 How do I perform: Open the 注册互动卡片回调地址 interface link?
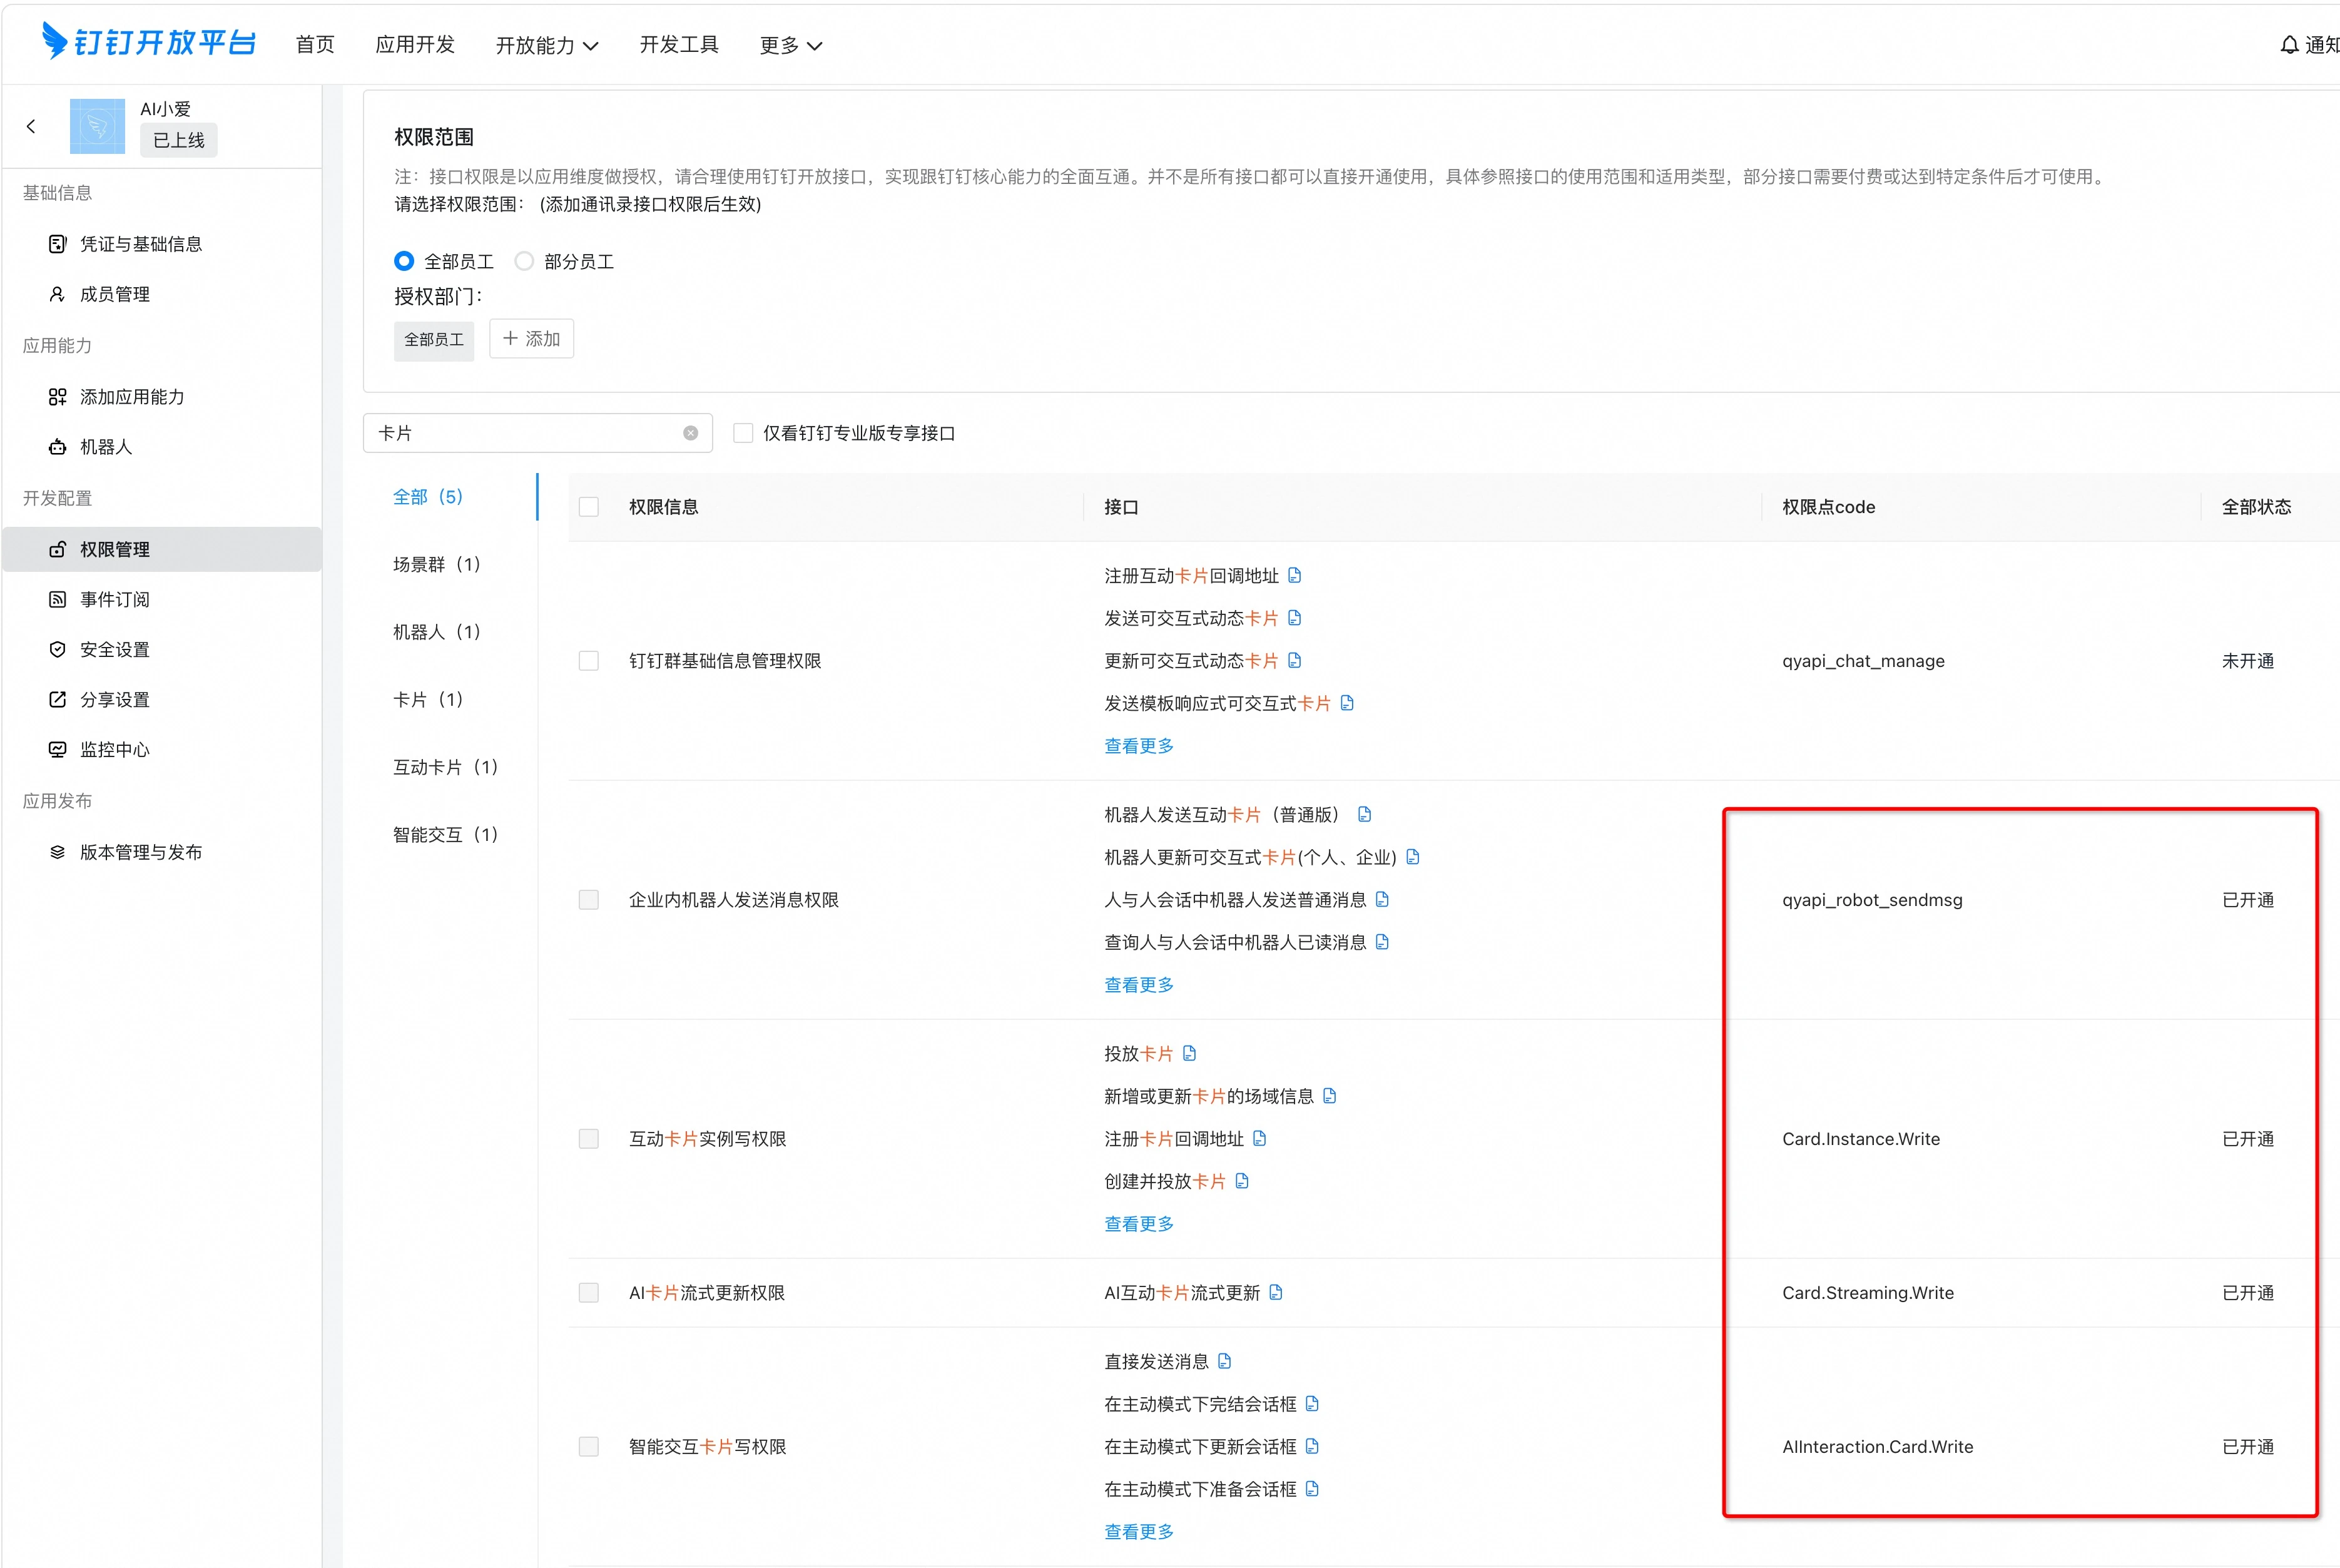pyautogui.click(x=1191, y=576)
